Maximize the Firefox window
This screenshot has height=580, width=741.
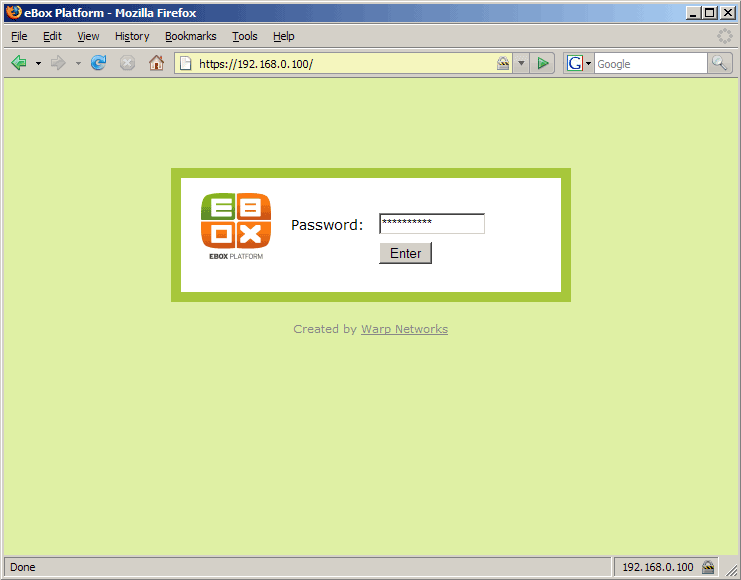(x=709, y=13)
